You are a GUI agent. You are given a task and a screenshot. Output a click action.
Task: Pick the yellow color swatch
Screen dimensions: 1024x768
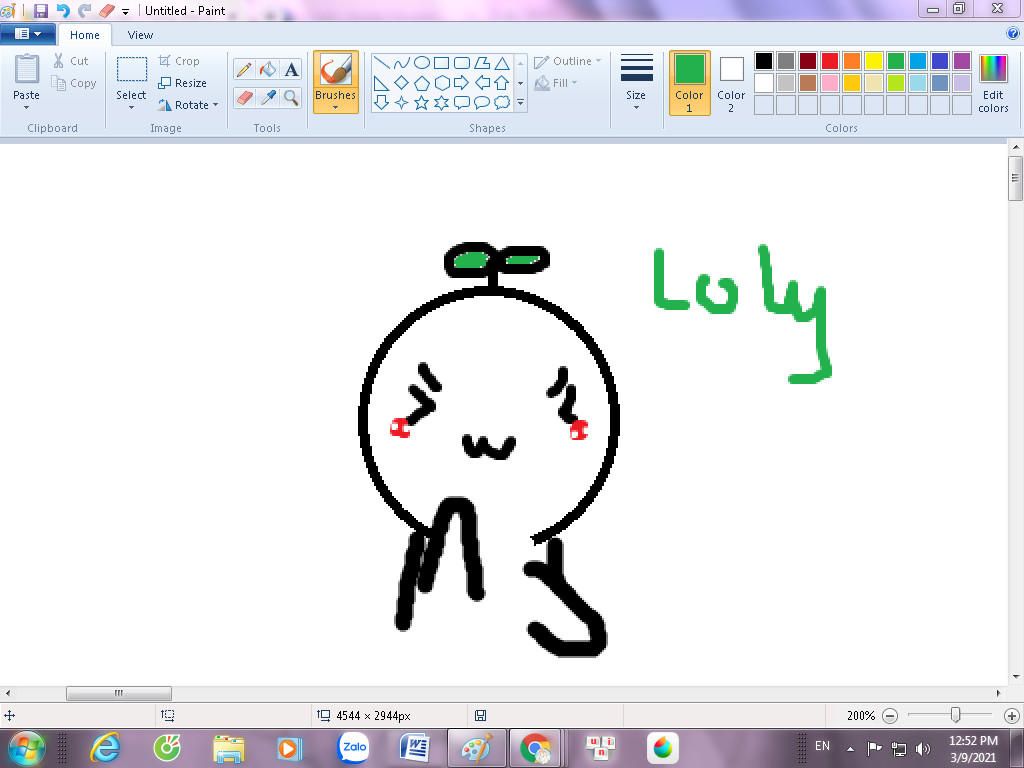[x=874, y=61]
